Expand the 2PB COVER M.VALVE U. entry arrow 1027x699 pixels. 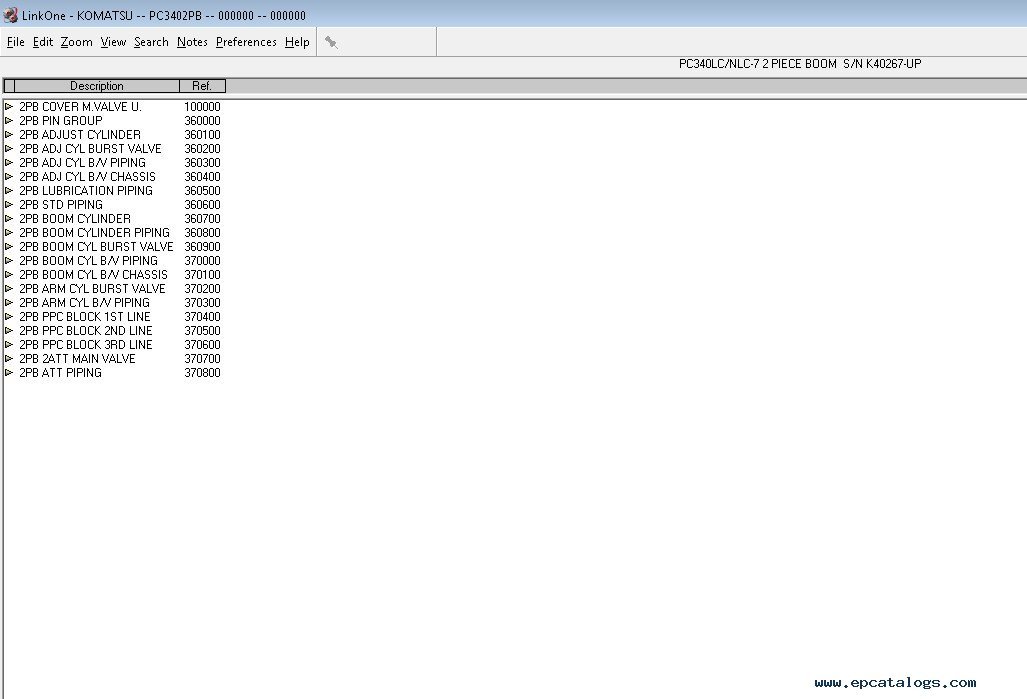pos(9,106)
